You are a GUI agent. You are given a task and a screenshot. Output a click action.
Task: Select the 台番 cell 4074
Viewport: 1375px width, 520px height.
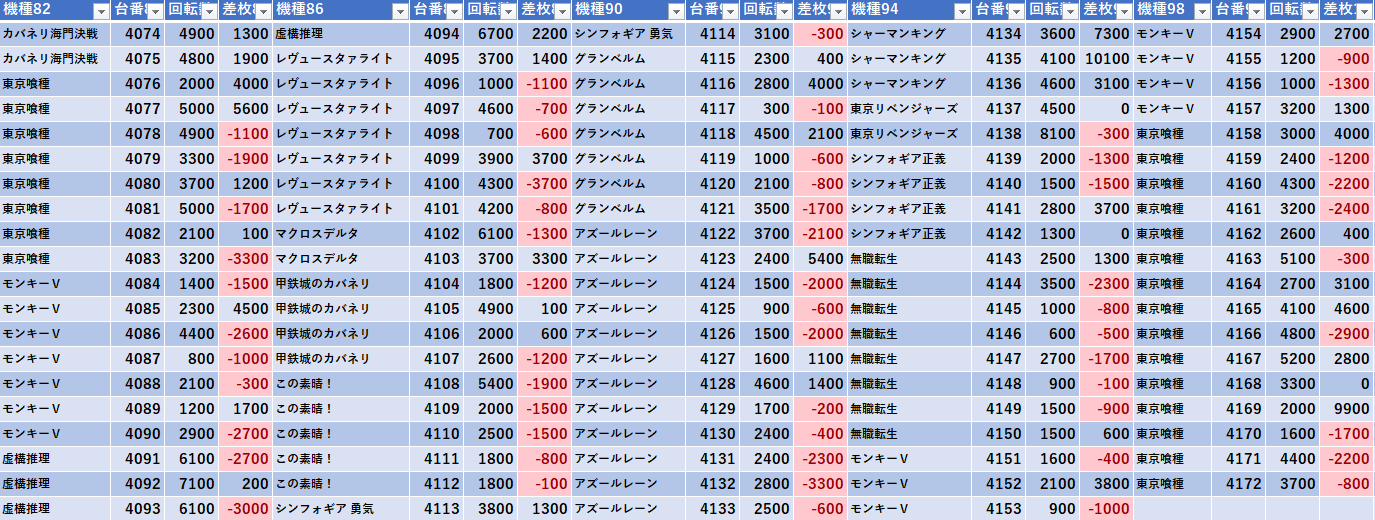click(137, 33)
